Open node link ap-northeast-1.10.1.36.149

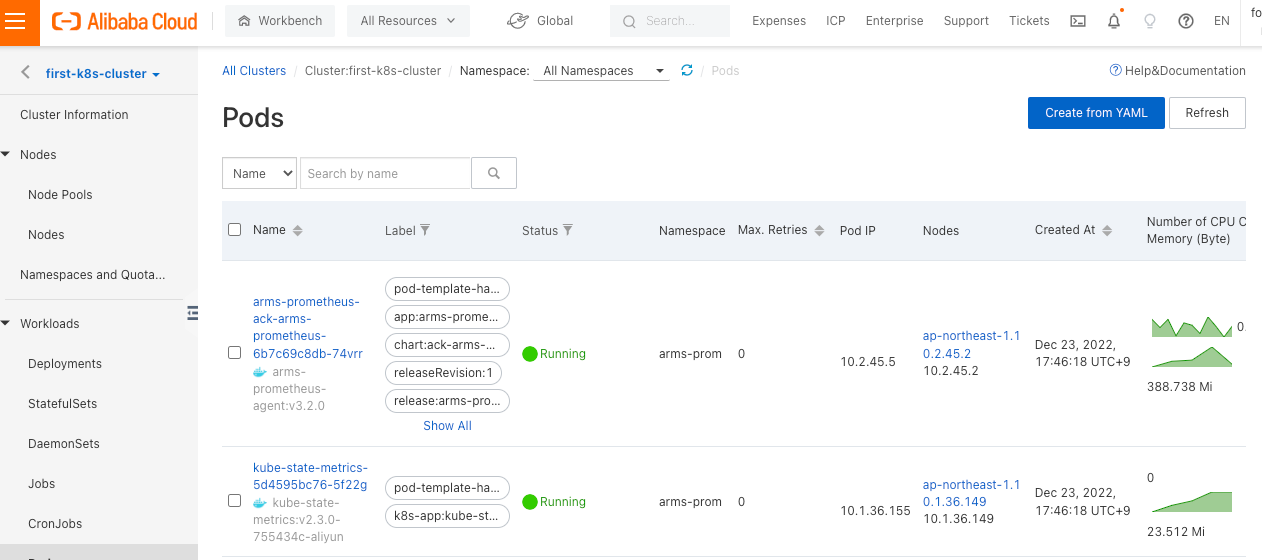(x=971, y=493)
